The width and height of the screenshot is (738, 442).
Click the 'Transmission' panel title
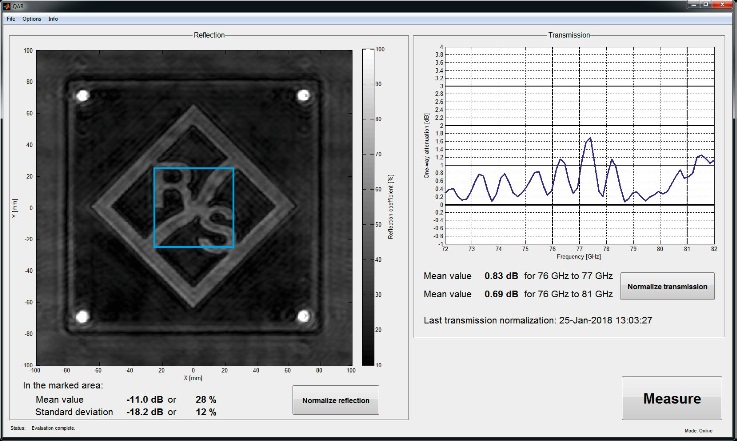coord(569,35)
